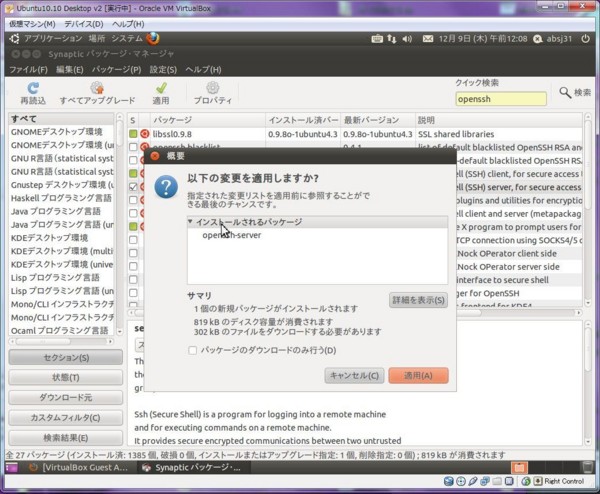This screenshot has height=494, width=600.
Task: Click the クイック検索 openssh input field
Action: coord(501,99)
